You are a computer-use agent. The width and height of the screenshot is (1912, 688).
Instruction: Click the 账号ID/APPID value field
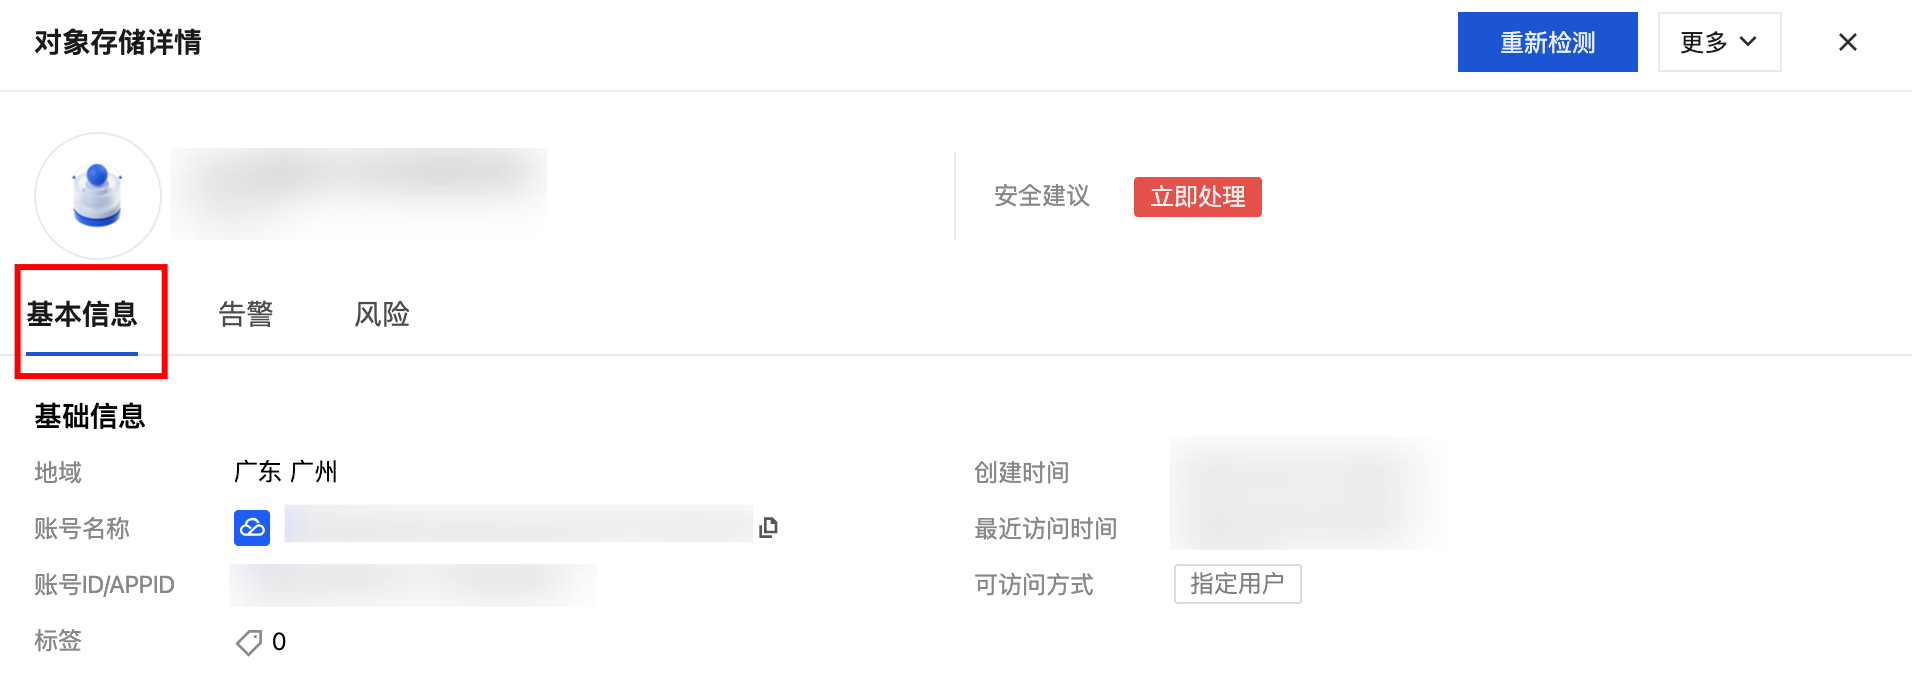click(412, 585)
